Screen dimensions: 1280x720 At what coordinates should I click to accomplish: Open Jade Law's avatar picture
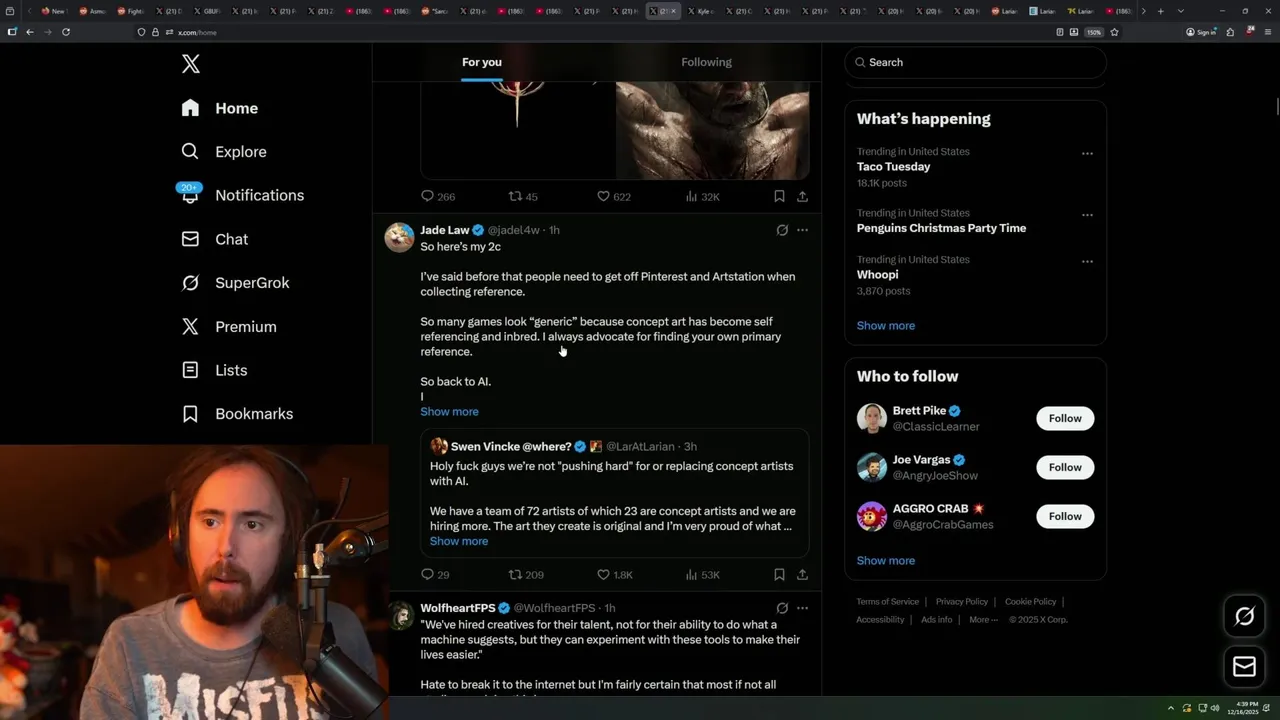click(399, 237)
